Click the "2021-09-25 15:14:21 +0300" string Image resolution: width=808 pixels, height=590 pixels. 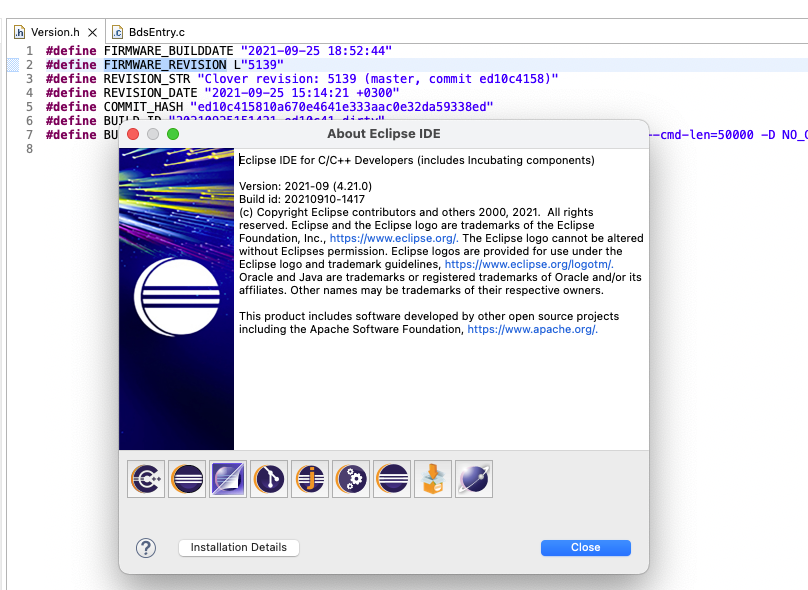[x=302, y=93]
